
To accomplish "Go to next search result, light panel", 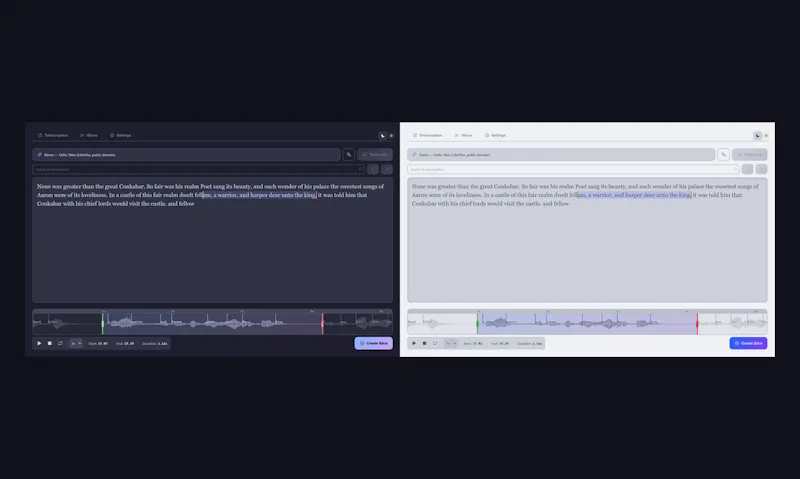I will [762, 169].
